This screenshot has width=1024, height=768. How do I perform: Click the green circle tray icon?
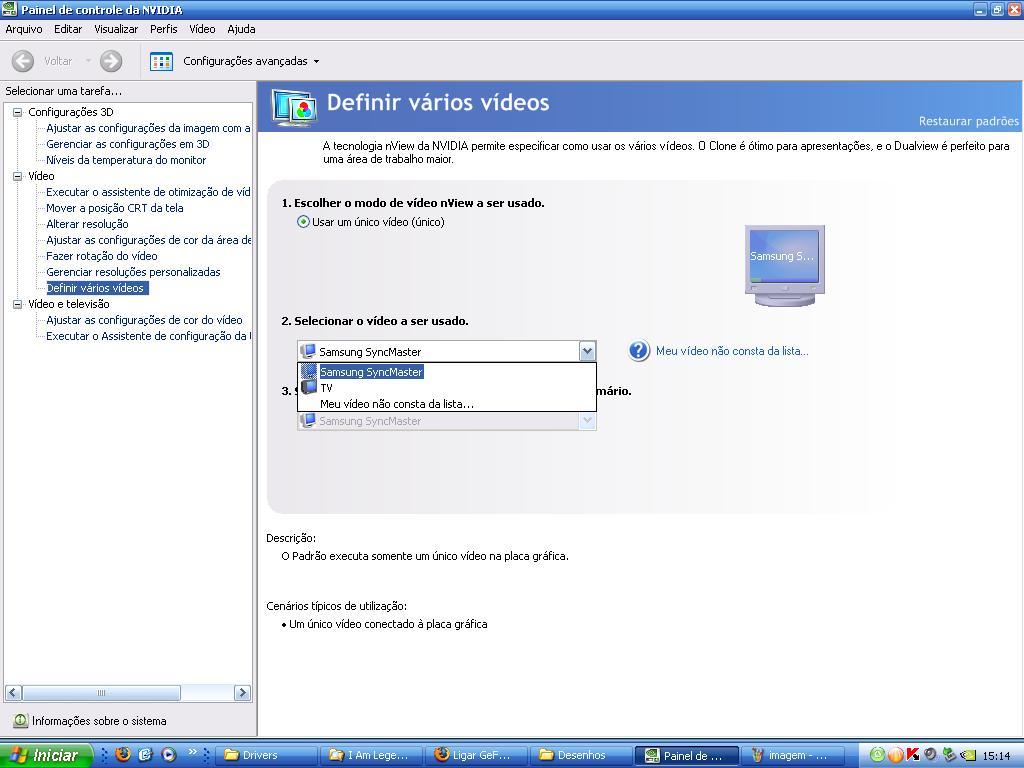point(878,755)
